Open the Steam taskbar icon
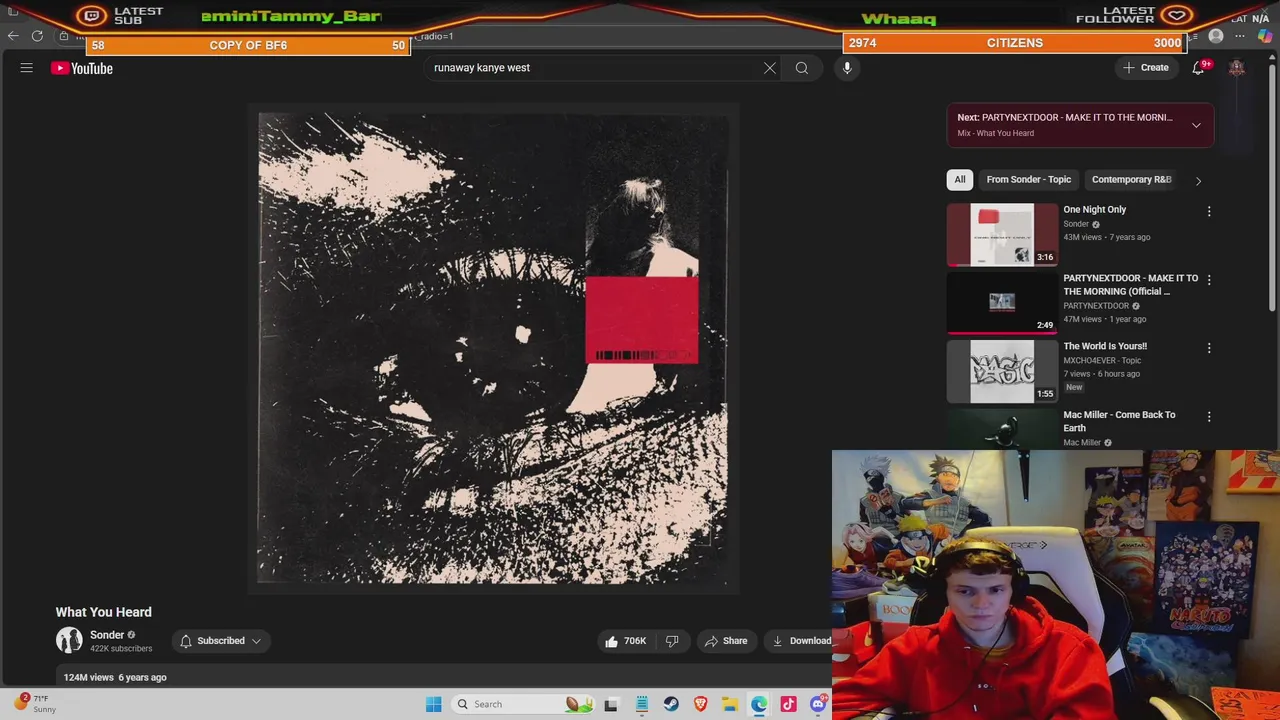This screenshot has height=720, width=1280. tap(671, 704)
